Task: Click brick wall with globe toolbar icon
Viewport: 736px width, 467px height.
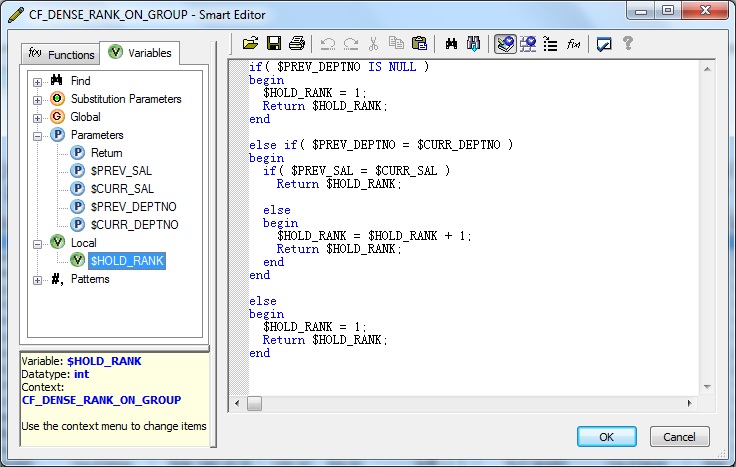Action: pyautogui.click(x=528, y=44)
